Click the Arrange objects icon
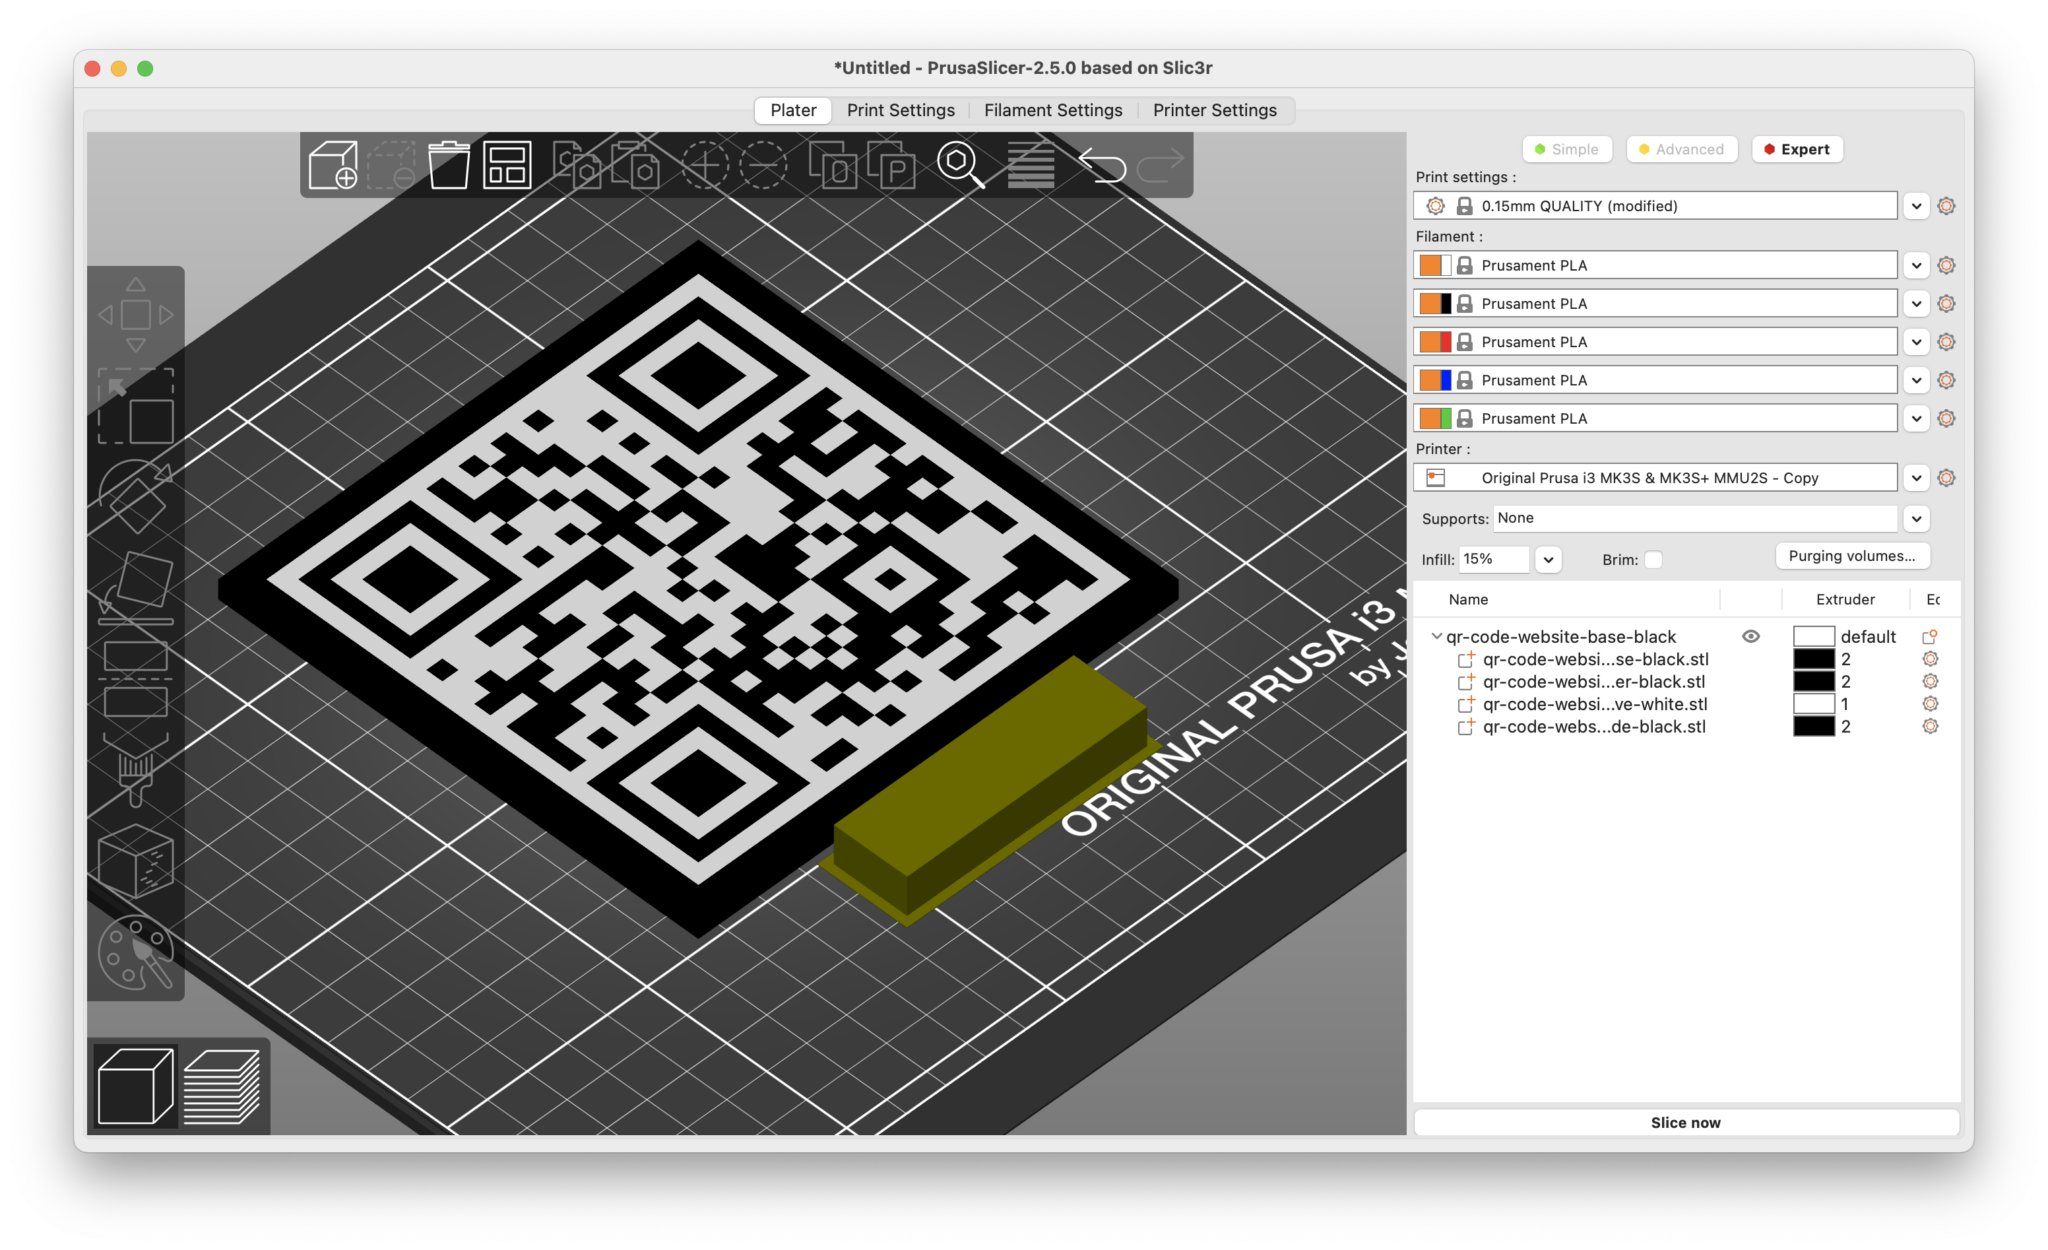The width and height of the screenshot is (2048, 1250). [x=507, y=165]
